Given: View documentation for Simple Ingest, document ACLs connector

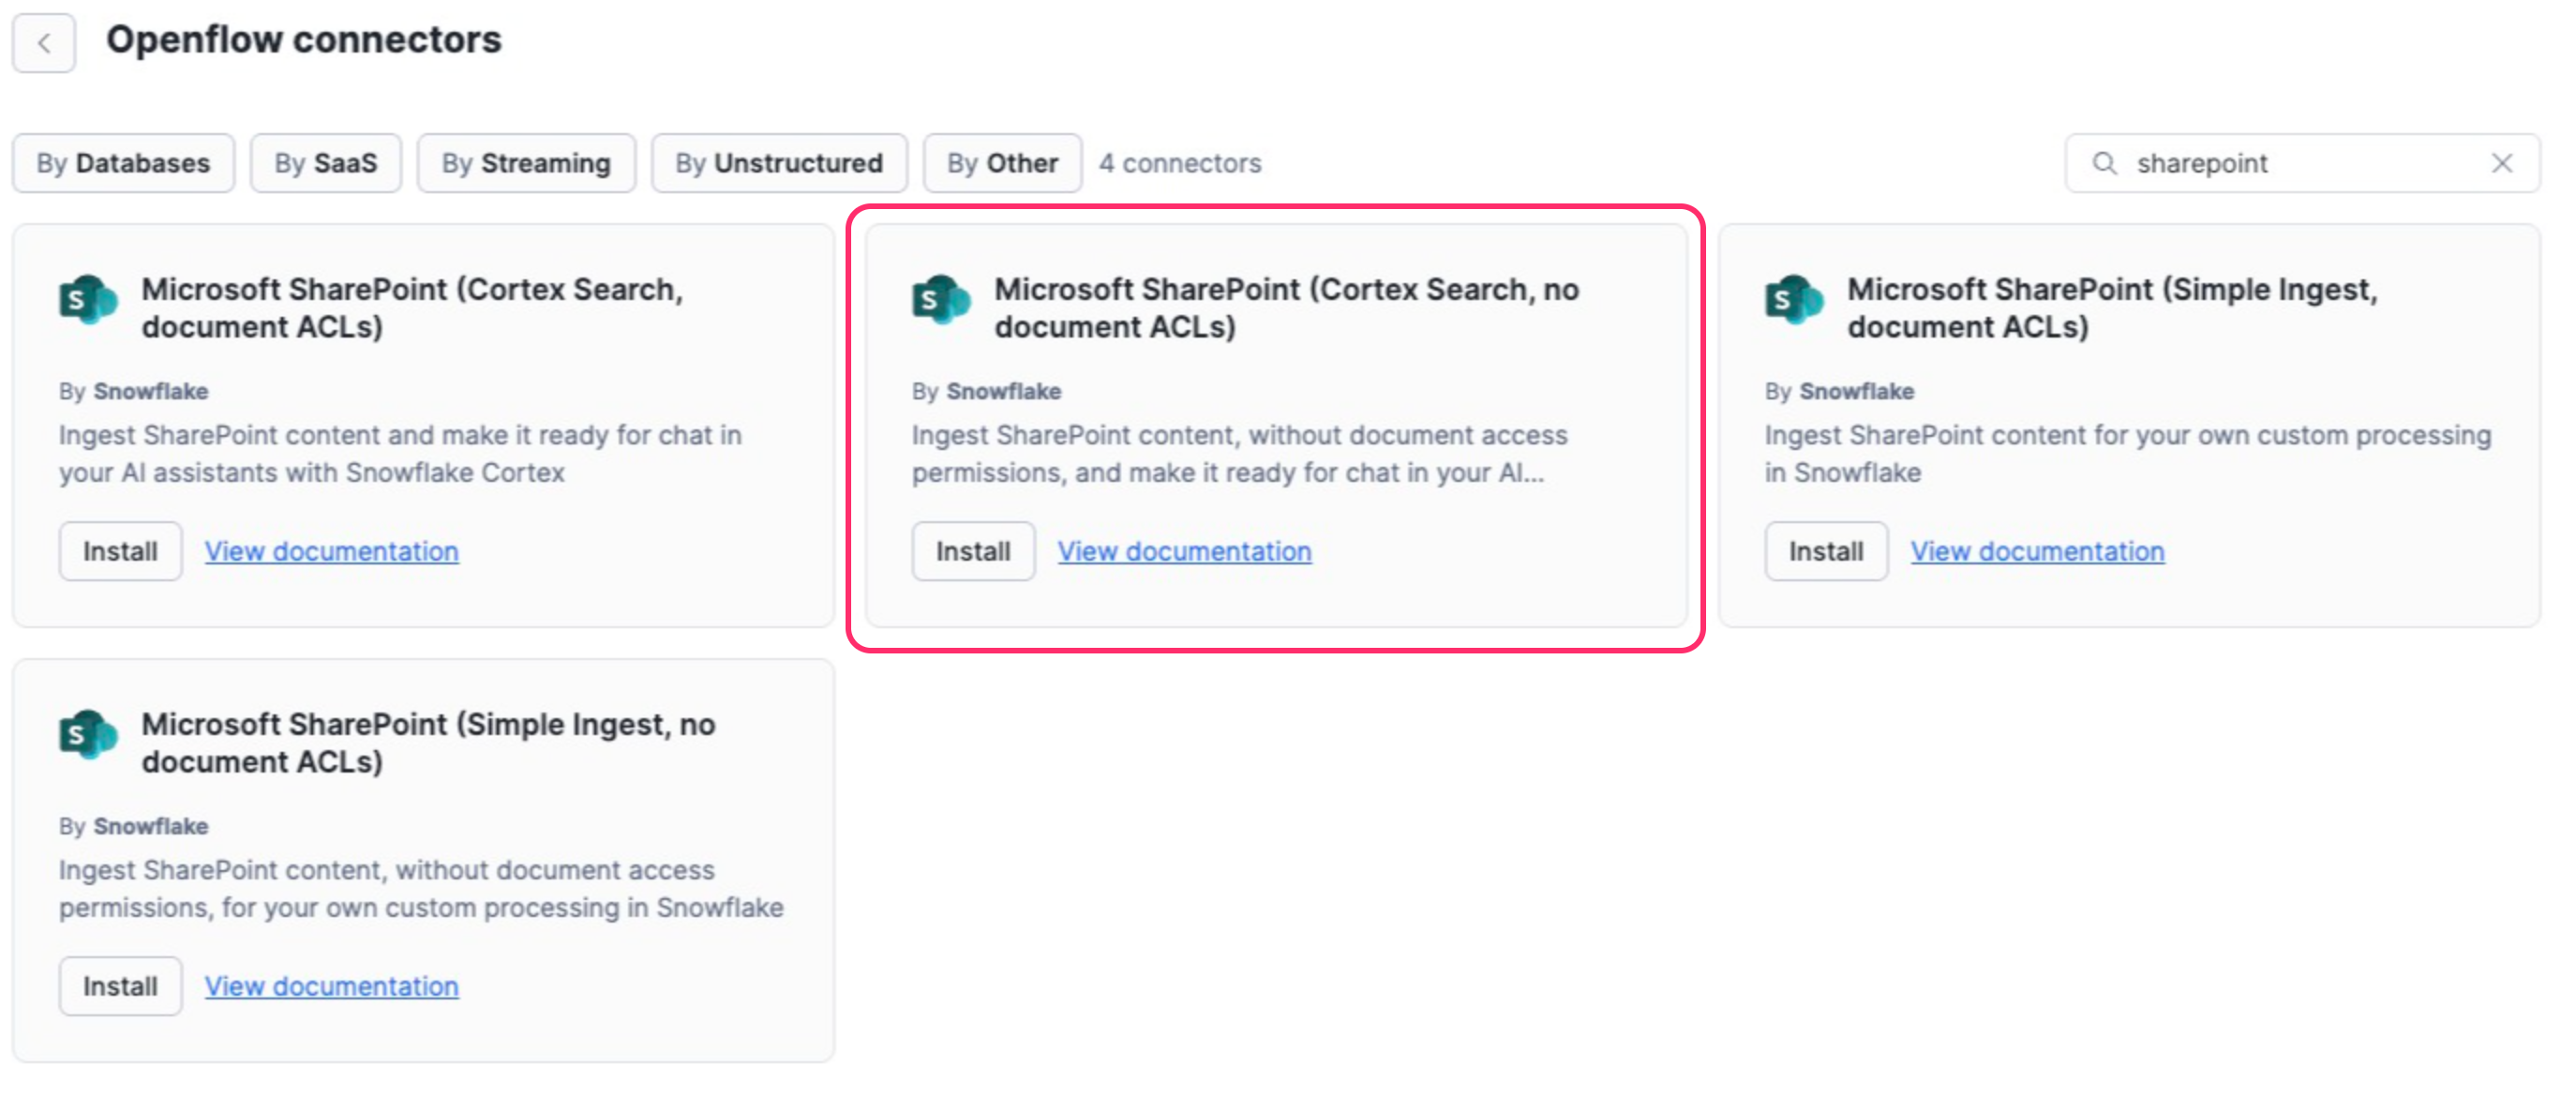Looking at the screenshot, I should coord(2037,550).
